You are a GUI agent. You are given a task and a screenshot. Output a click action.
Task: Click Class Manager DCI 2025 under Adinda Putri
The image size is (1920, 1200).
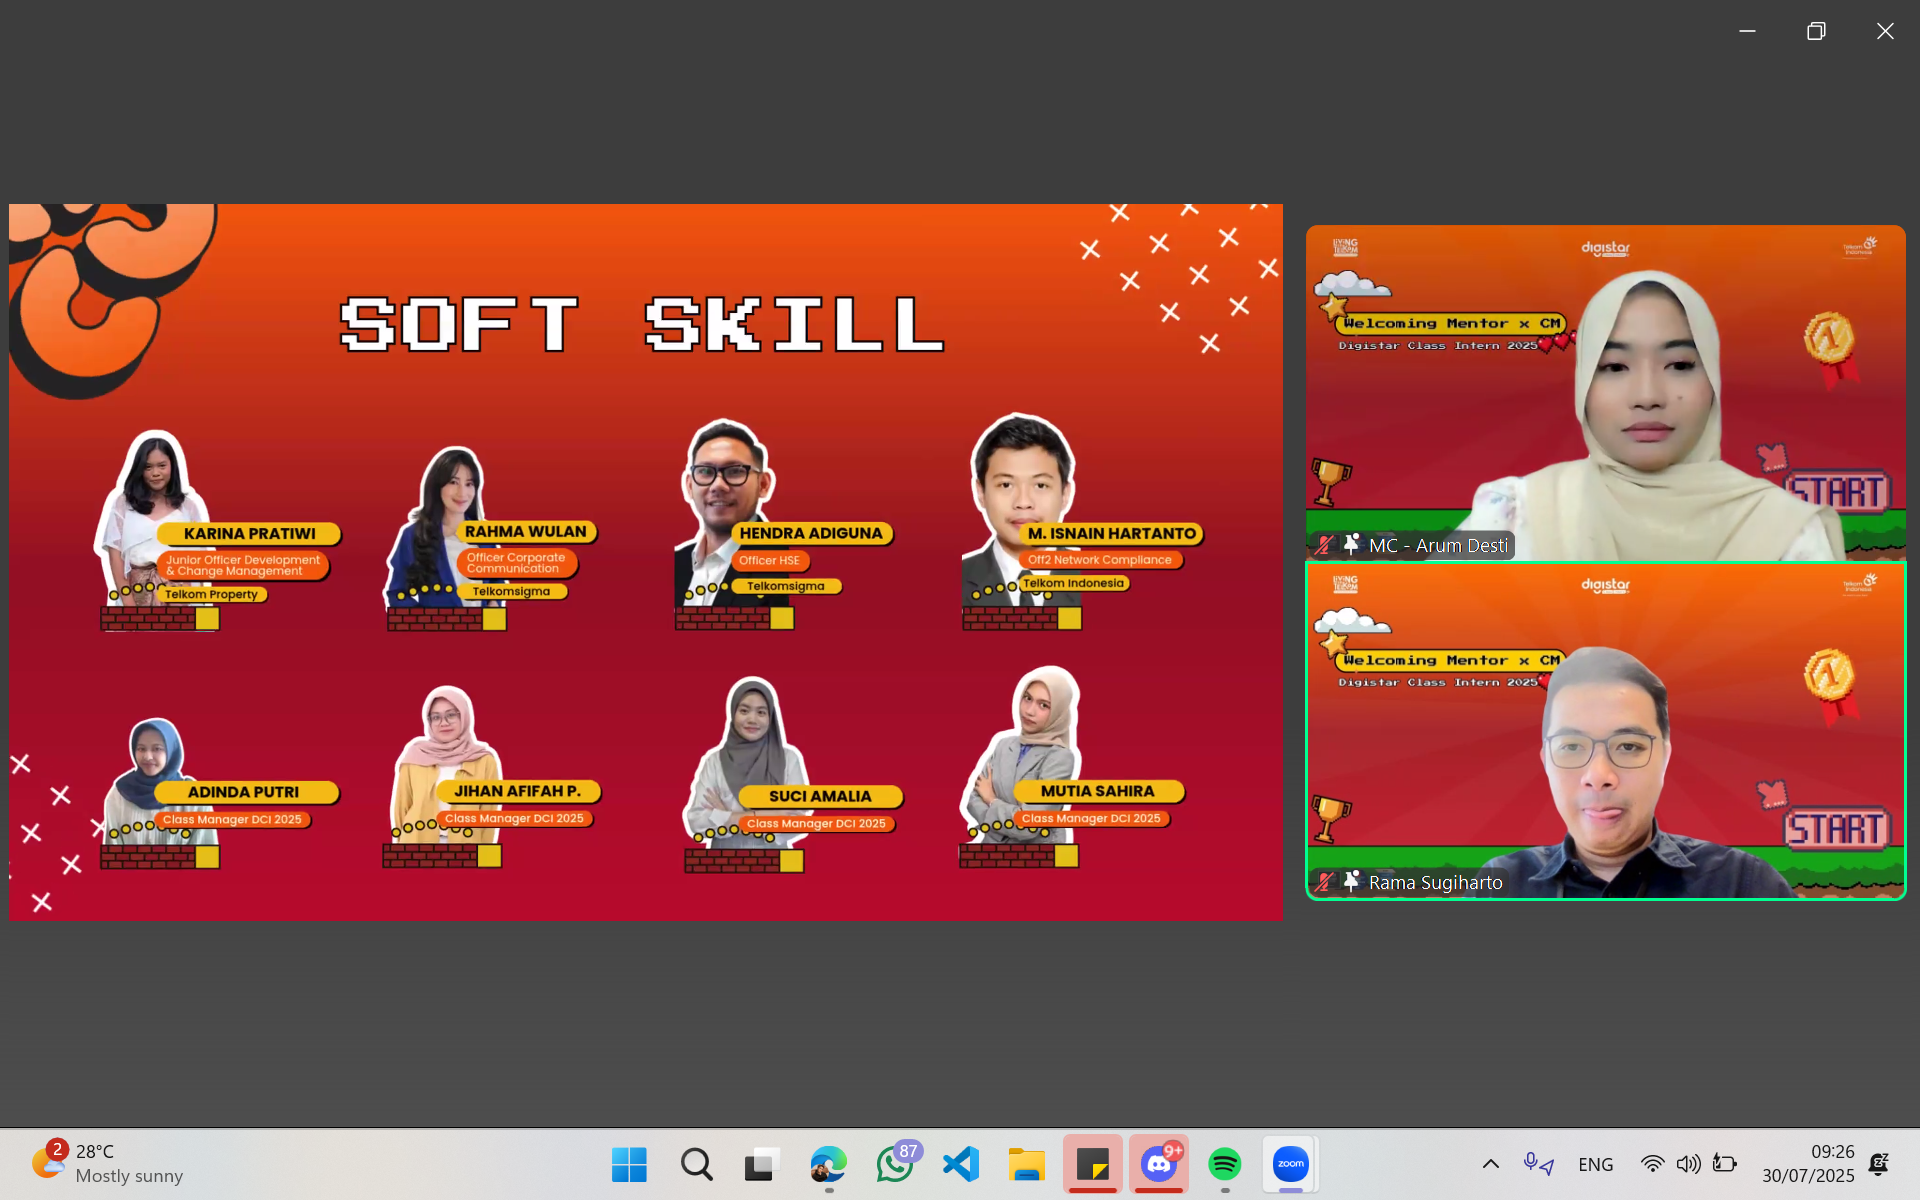coord(232,819)
